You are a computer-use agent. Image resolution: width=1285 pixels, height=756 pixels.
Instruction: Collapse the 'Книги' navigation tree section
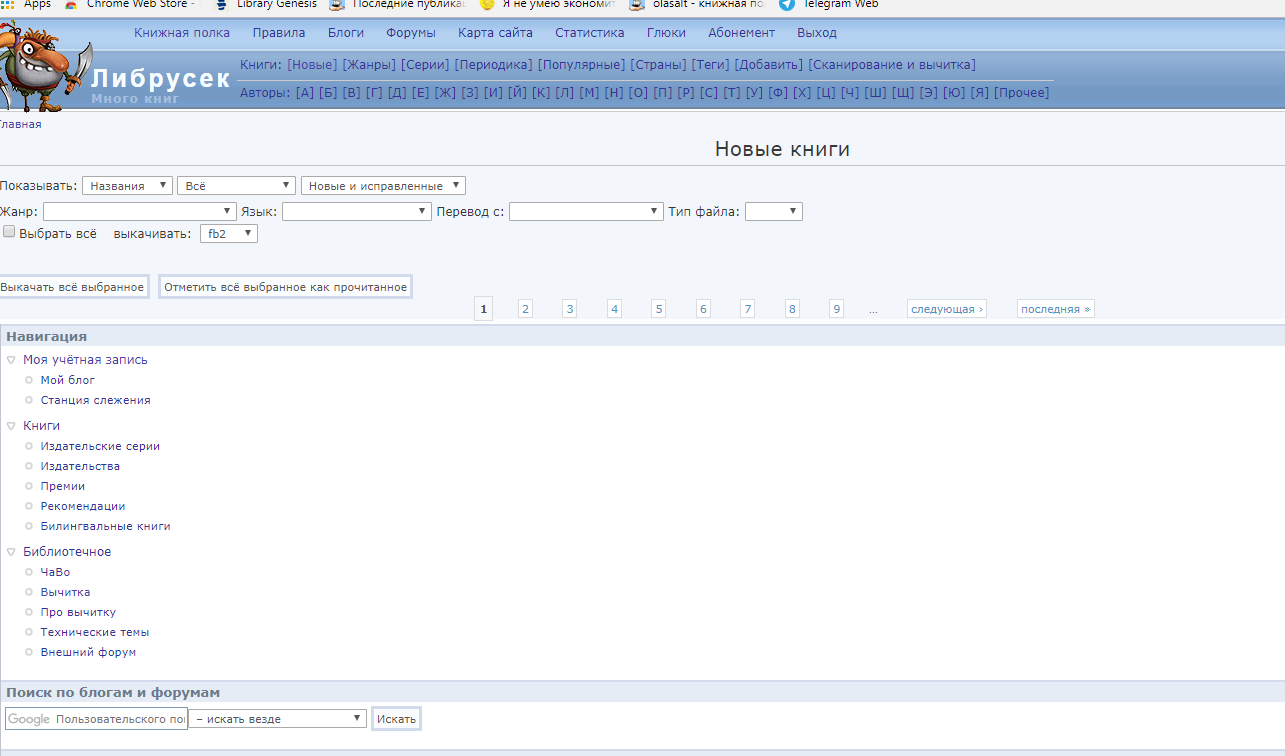pos(11,426)
